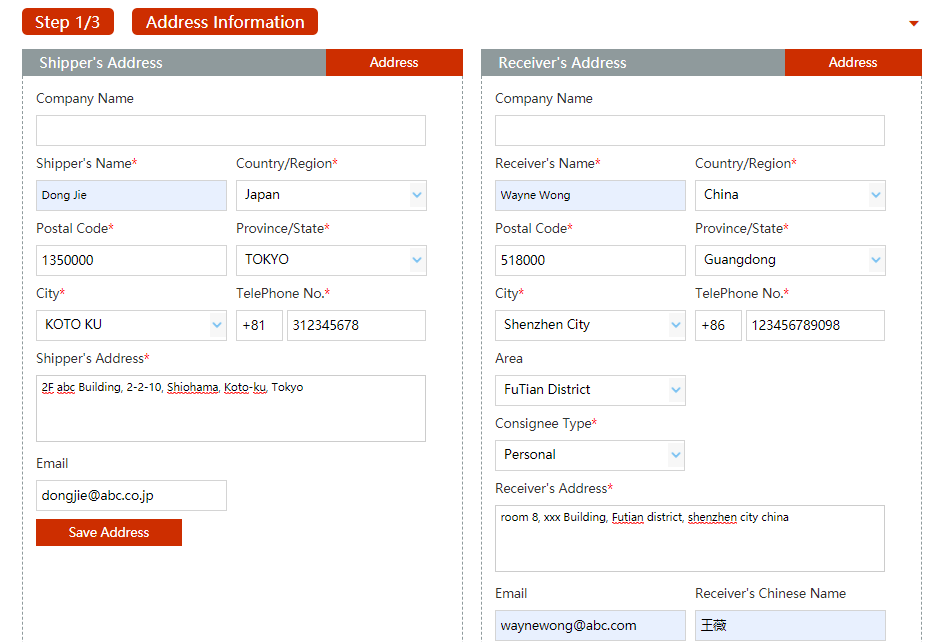This screenshot has height=642, width=948.
Task: Open the Shenzhen City dropdown
Action: 590,325
